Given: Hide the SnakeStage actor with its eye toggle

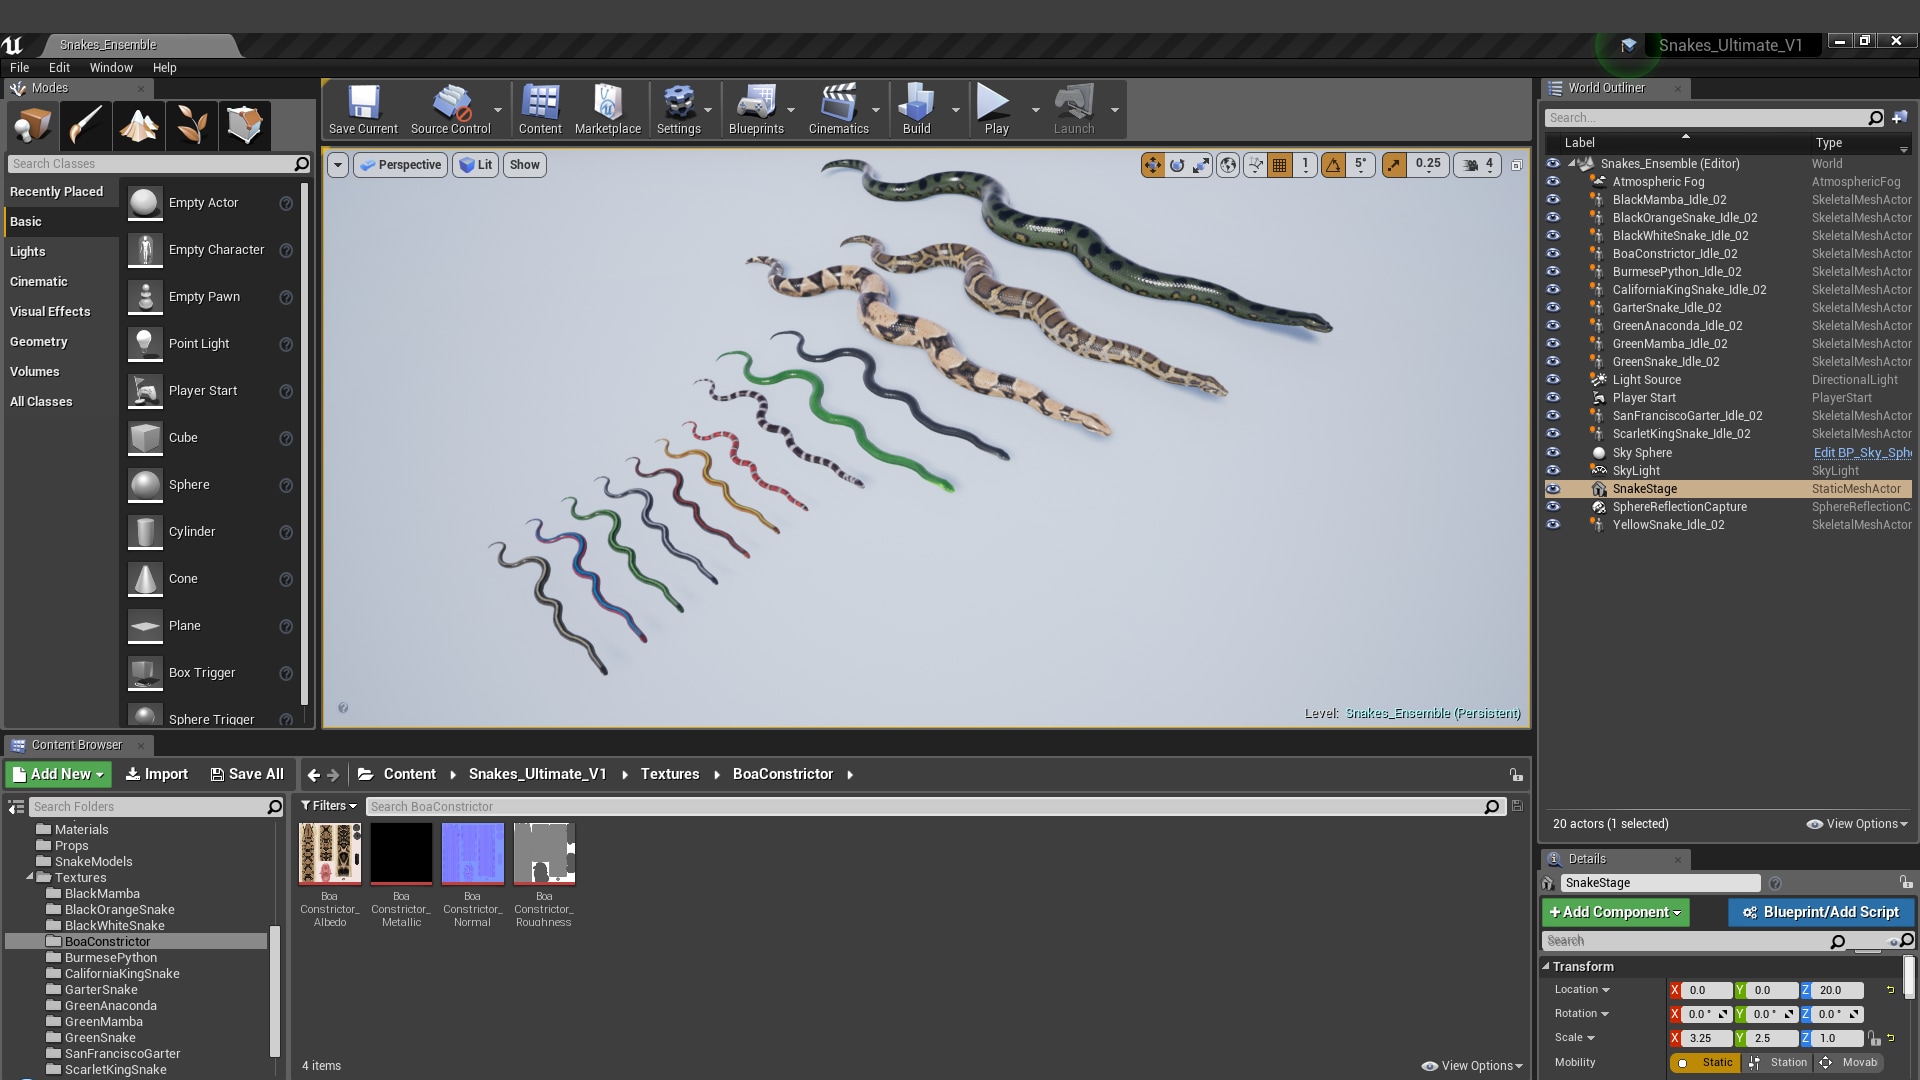Looking at the screenshot, I should (1553, 489).
